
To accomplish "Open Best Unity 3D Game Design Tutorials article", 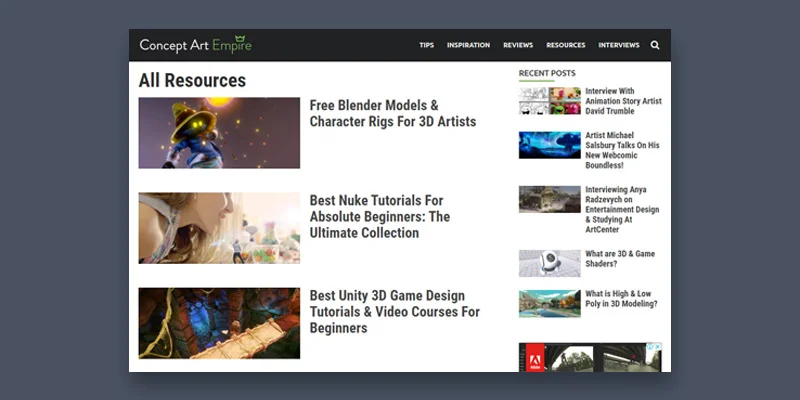I will click(x=394, y=311).
